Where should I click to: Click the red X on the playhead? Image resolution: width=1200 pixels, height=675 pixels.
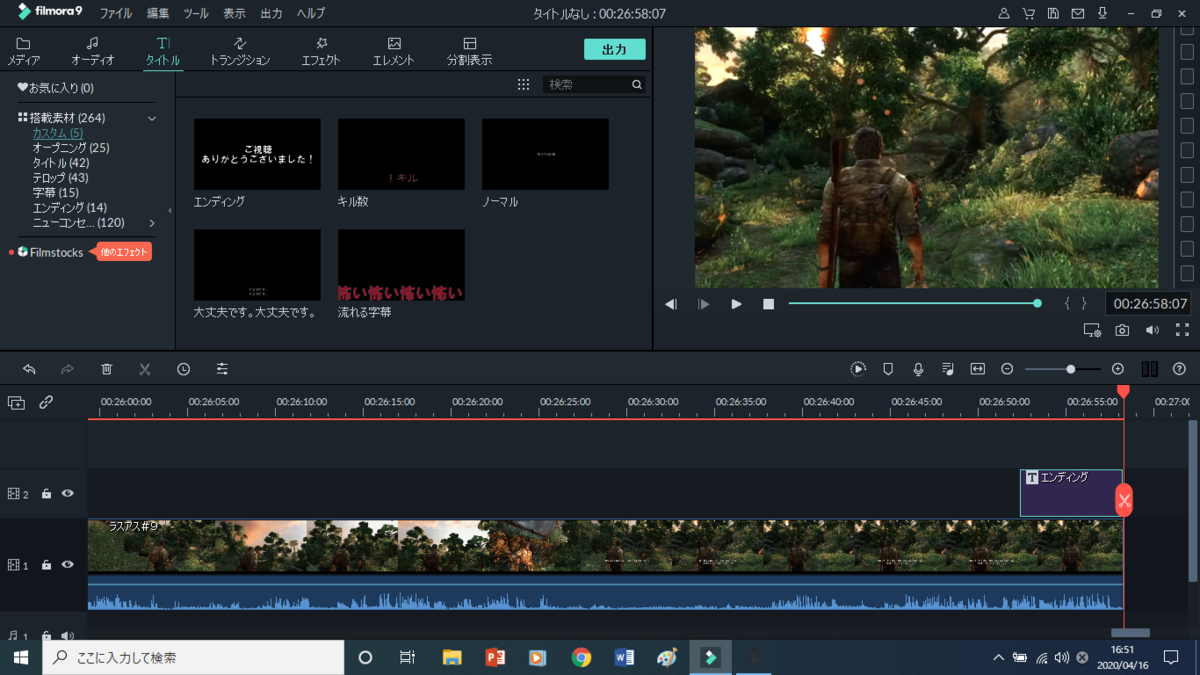1124,500
